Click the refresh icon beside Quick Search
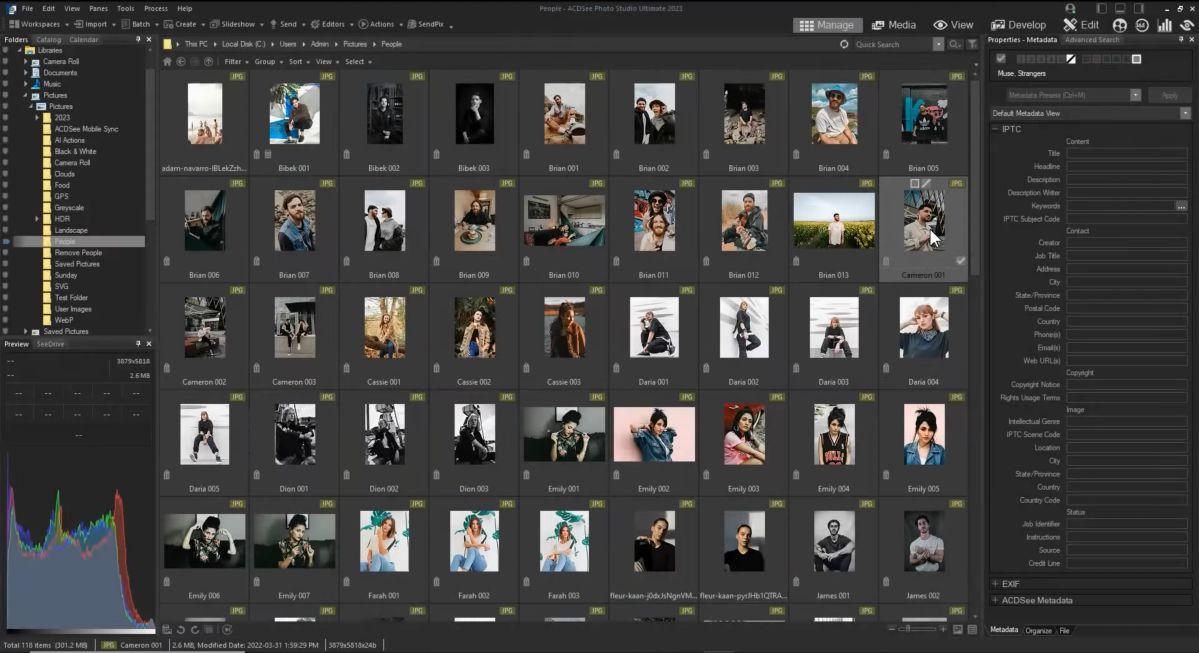Screen dimensions: 1199x653 tap(844, 44)
